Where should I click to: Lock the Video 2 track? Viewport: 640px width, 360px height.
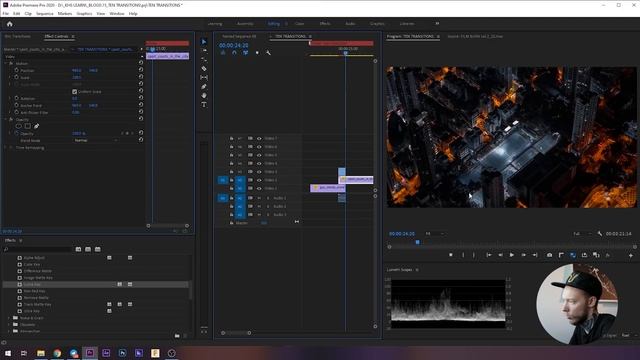coord(231,180)
